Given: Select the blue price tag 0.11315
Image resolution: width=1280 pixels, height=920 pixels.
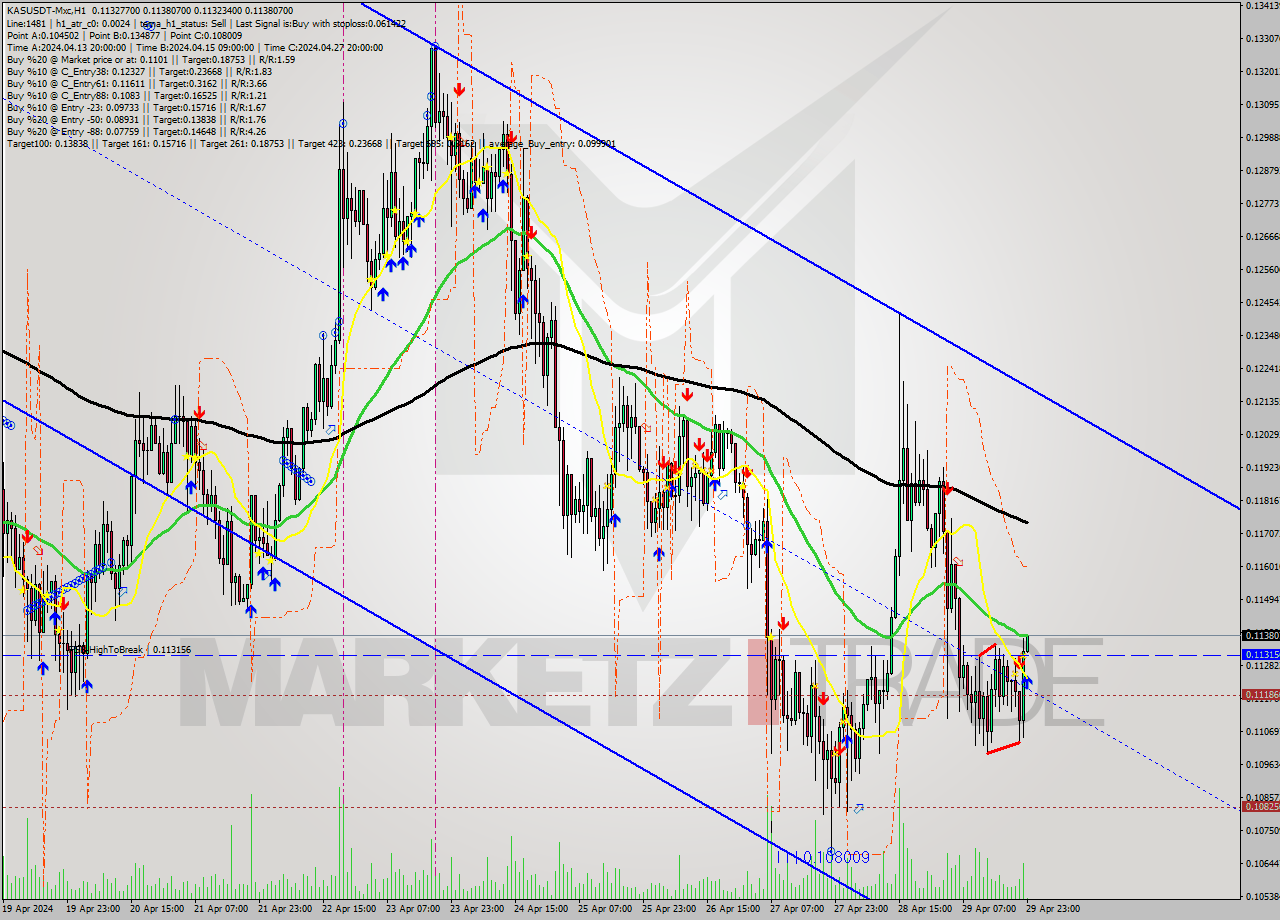Looking at the screenshot, I should point(1260,654).
